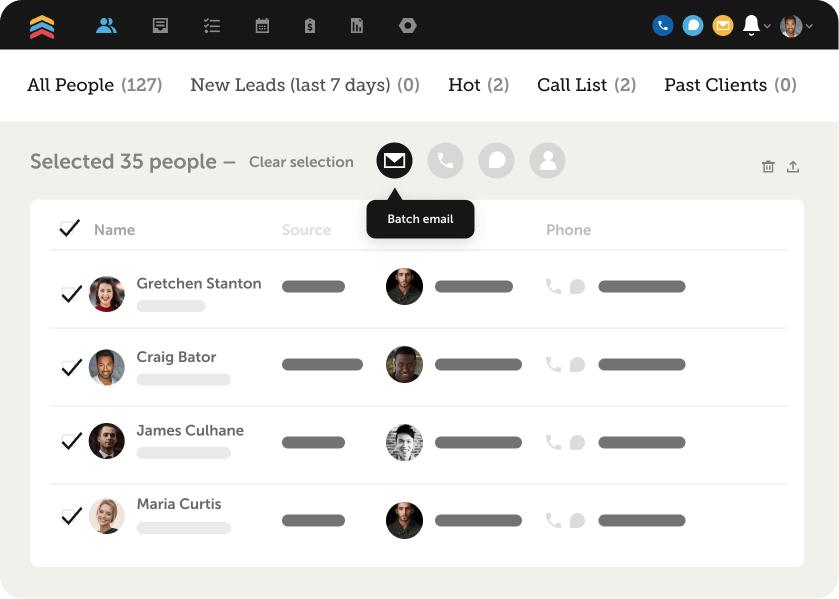Open the tasks checklist icon in navbar
The width and height of the screenshot is (839, 599).
coord(211,26)
